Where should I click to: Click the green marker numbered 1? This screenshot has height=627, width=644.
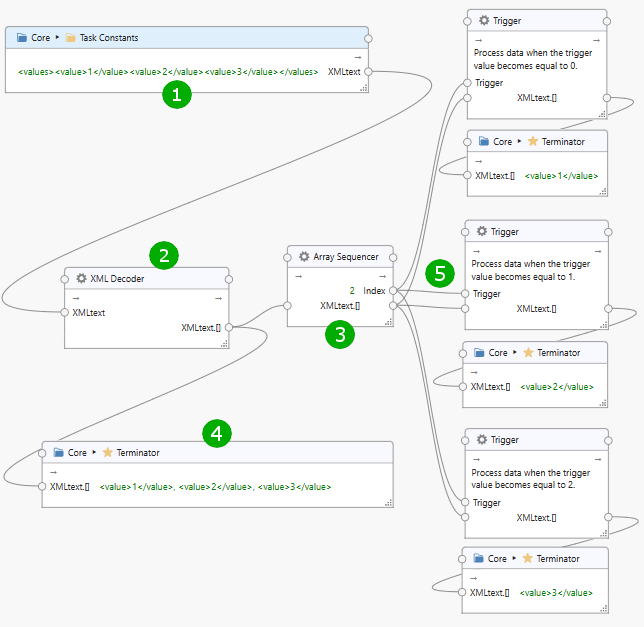177,95
